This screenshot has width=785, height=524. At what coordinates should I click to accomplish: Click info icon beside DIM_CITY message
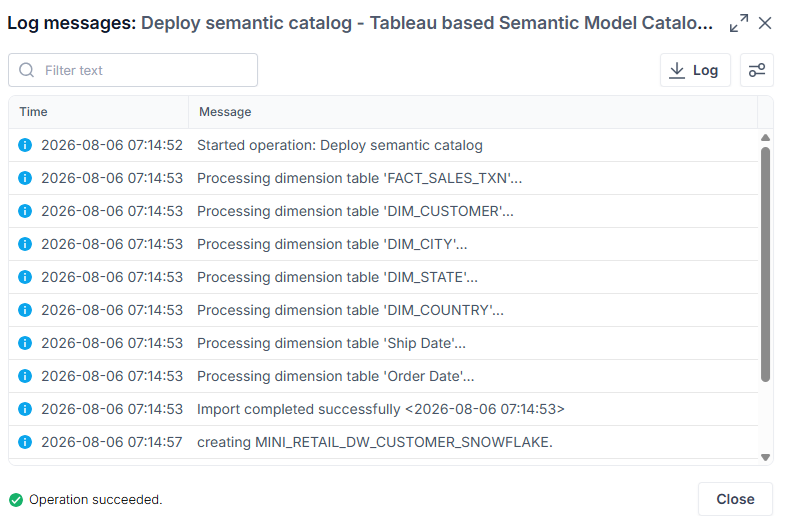point(25,244)
